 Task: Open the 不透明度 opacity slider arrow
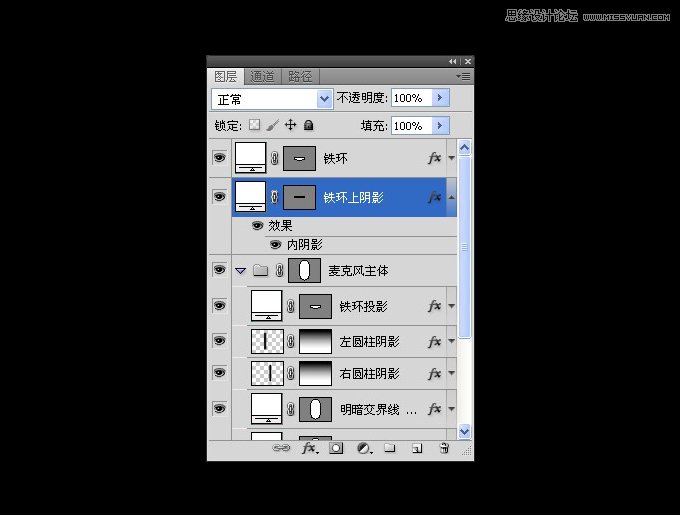coord(440,98)
